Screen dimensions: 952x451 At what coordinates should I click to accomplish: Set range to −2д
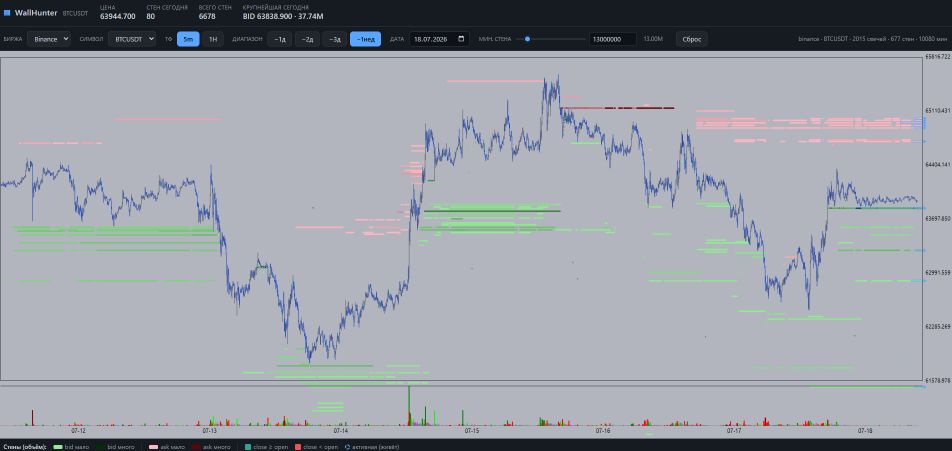tap(307, 39)
